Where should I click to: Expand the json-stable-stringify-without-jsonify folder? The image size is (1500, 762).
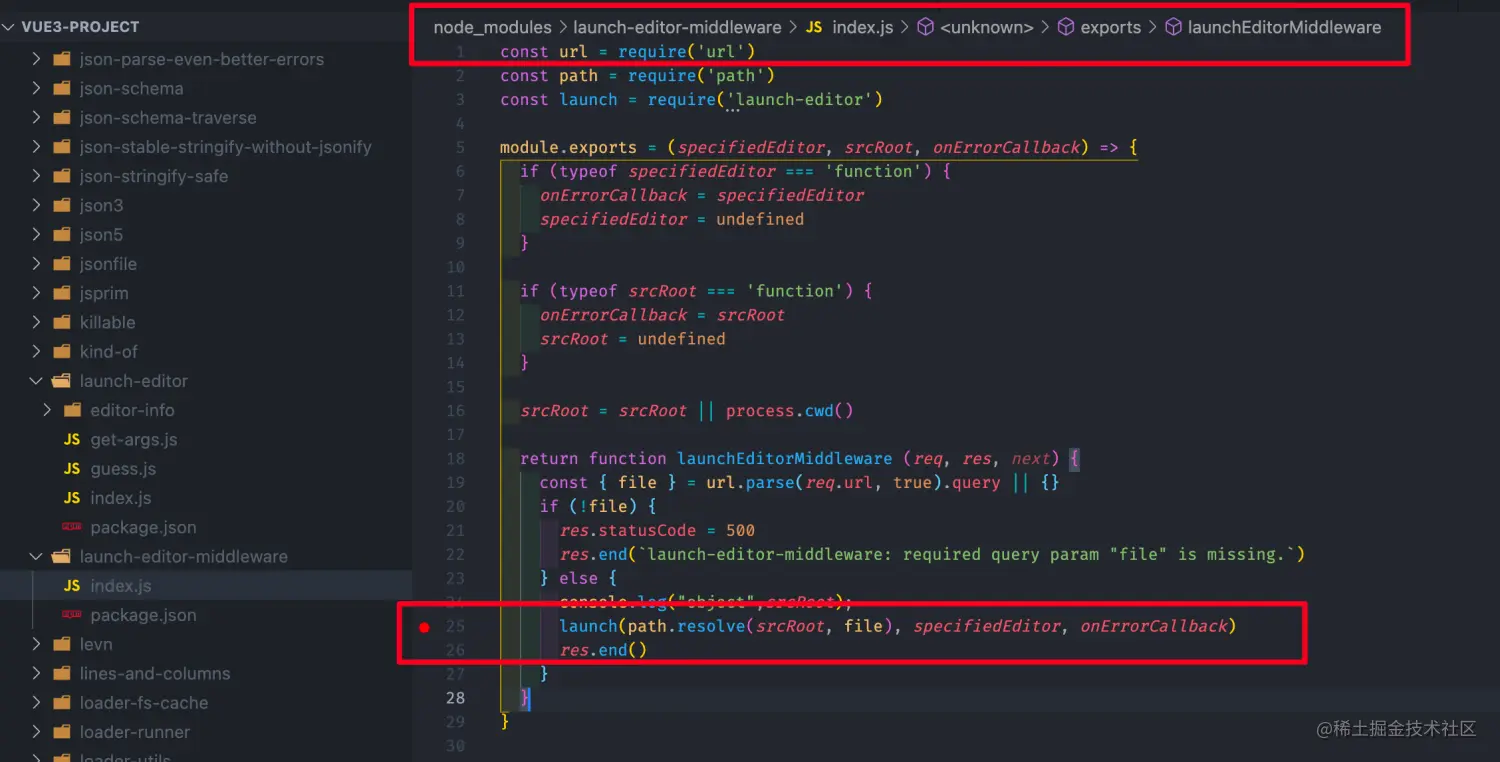coord(36,147)
